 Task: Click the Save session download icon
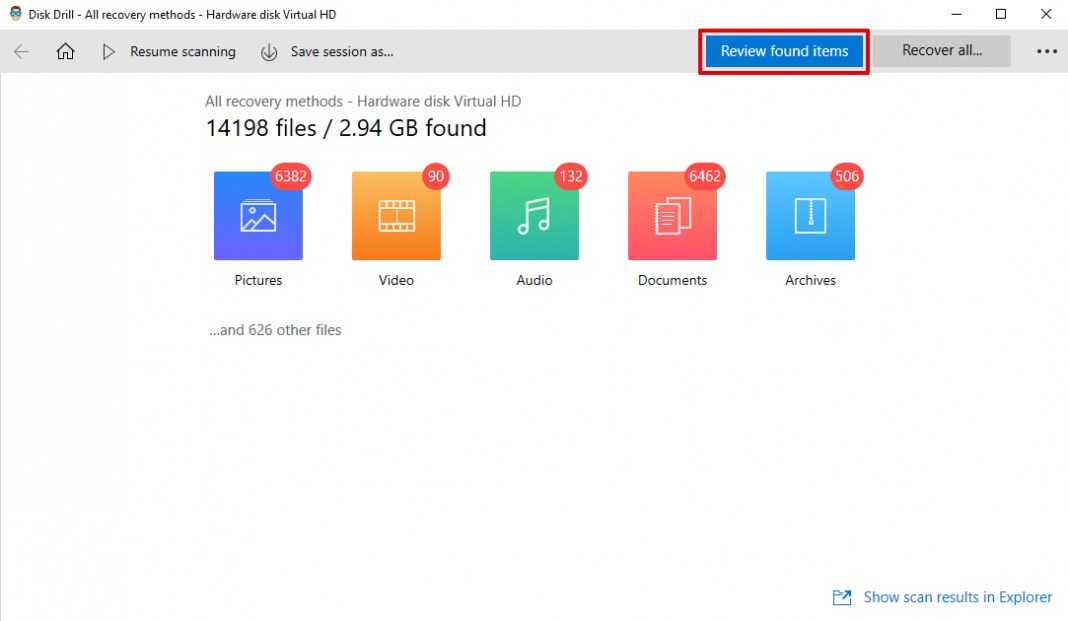(x=268, y=51)
